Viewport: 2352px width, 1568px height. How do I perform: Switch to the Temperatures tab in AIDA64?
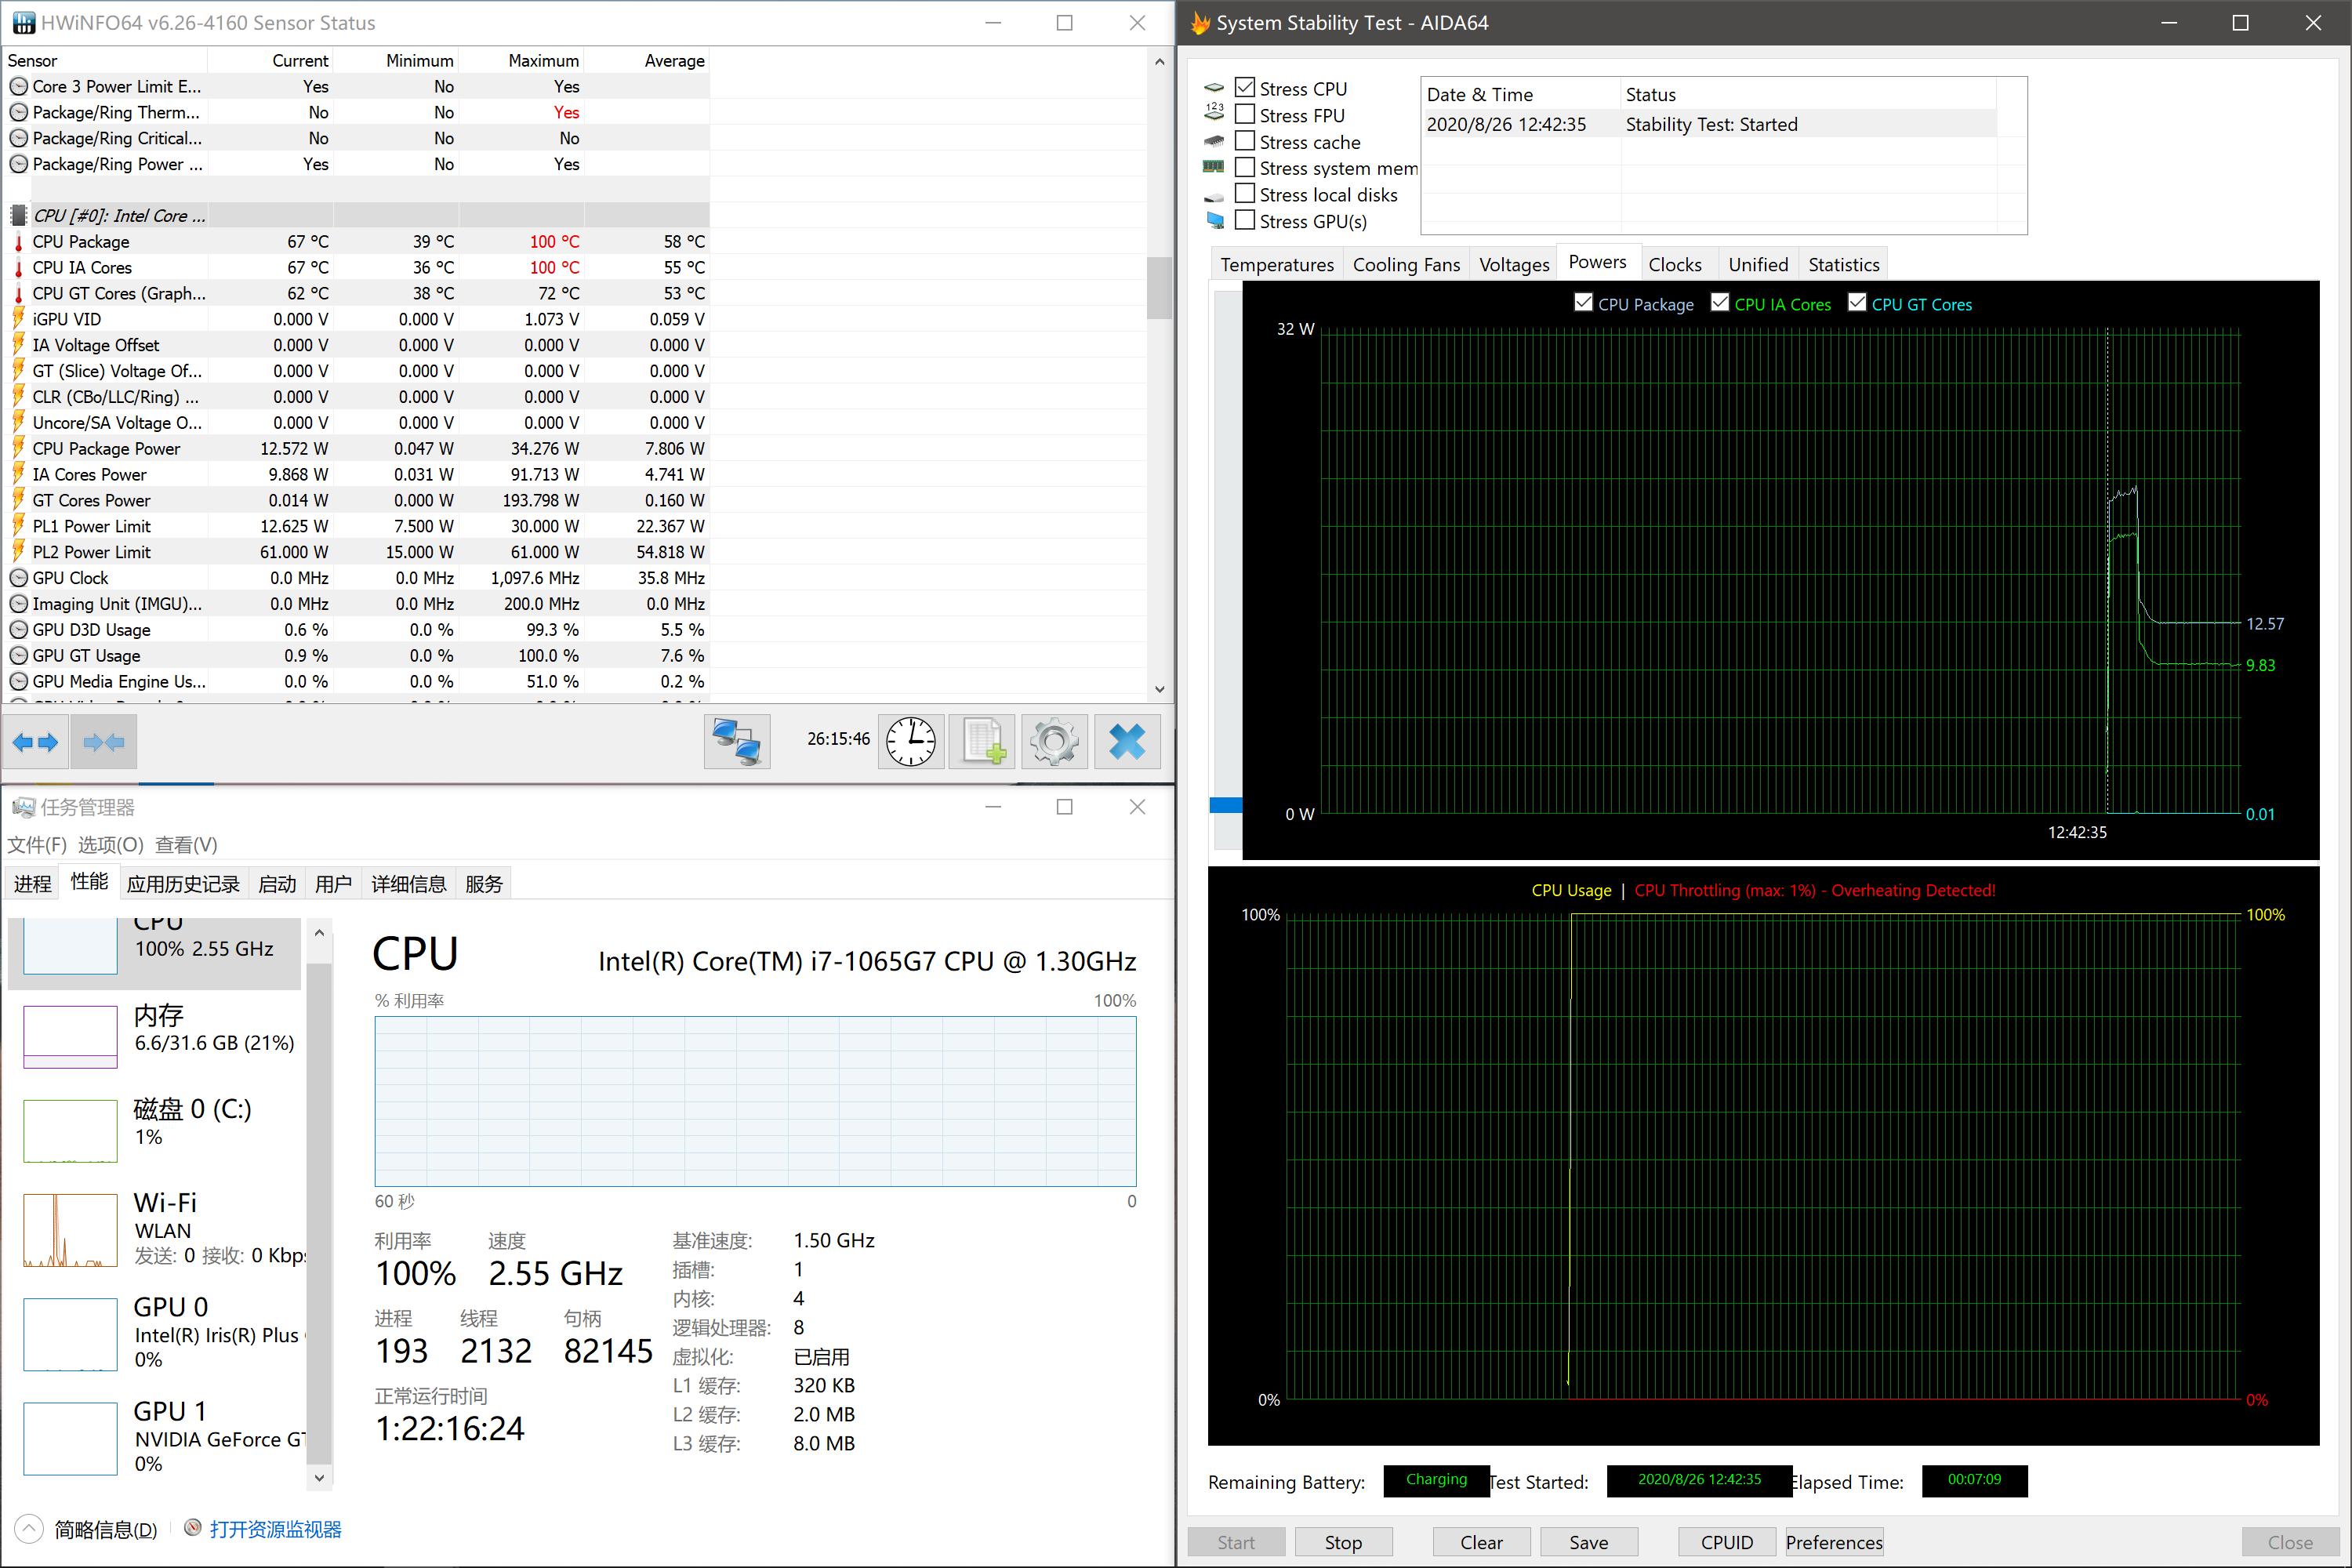click(1276, 265)
